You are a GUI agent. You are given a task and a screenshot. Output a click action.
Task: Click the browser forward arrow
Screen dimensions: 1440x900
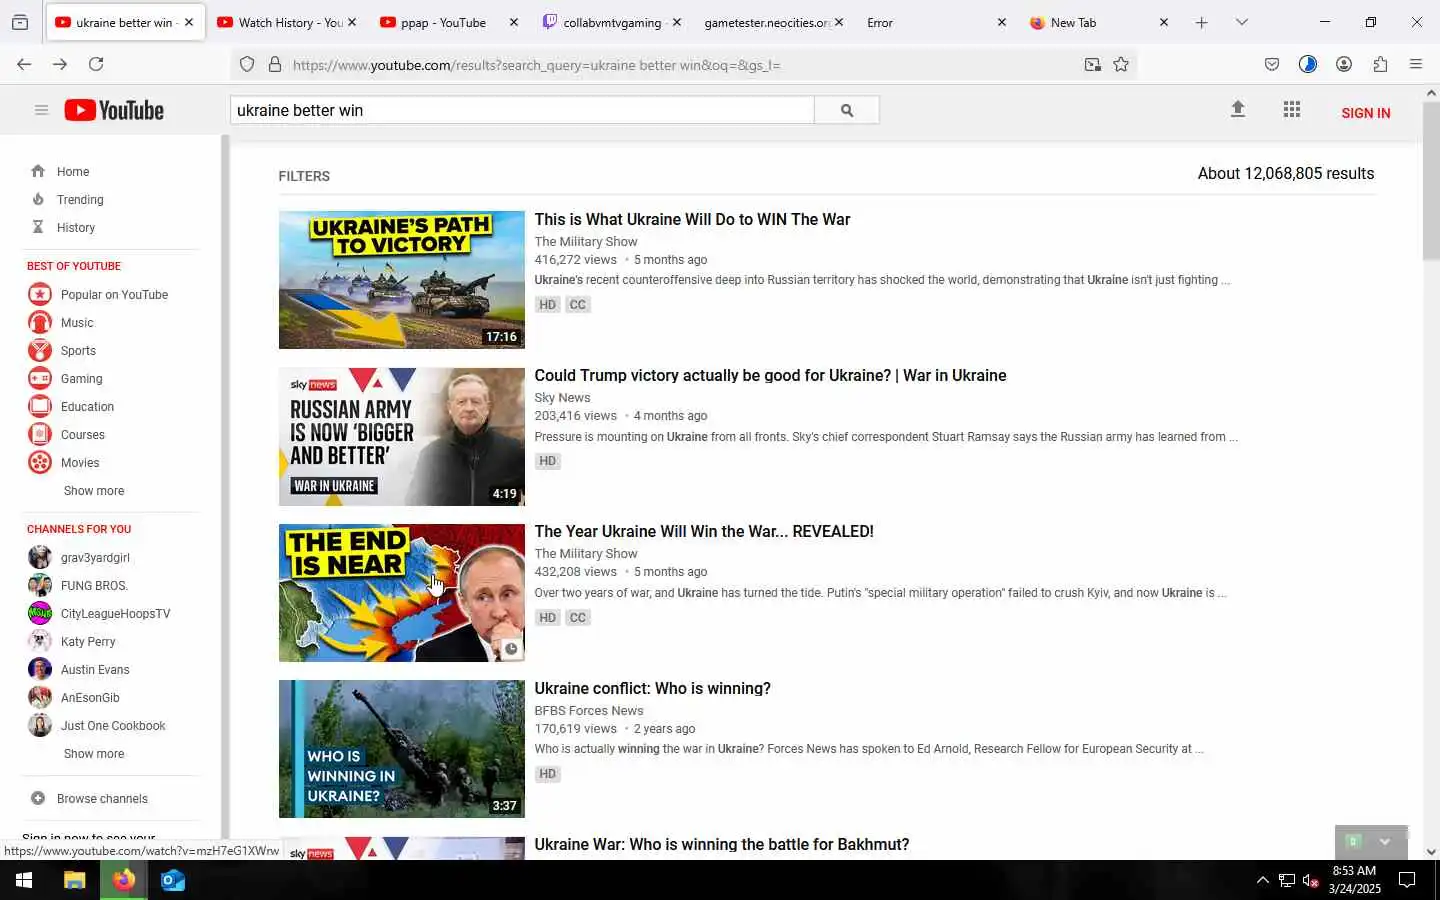[60, 64]
